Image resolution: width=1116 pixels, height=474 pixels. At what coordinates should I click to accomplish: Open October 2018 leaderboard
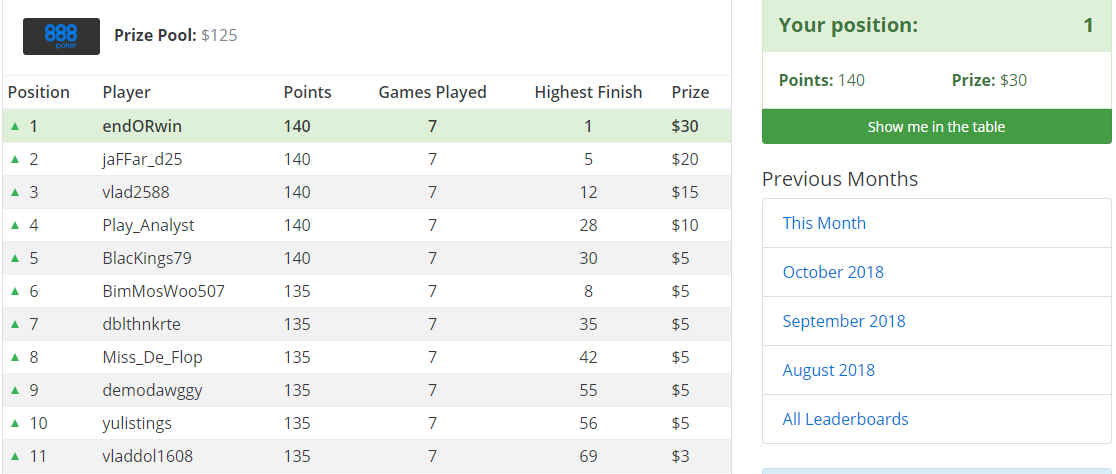click(833, 272)
